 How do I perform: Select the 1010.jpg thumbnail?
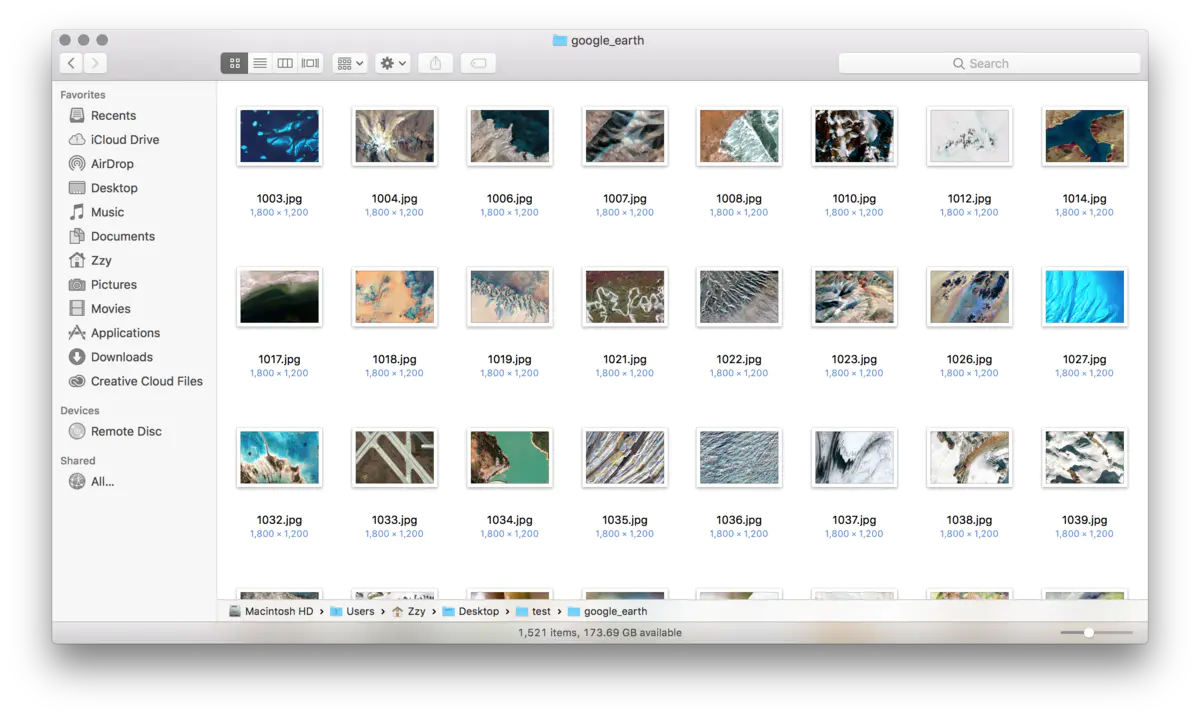tap(854, 136)
